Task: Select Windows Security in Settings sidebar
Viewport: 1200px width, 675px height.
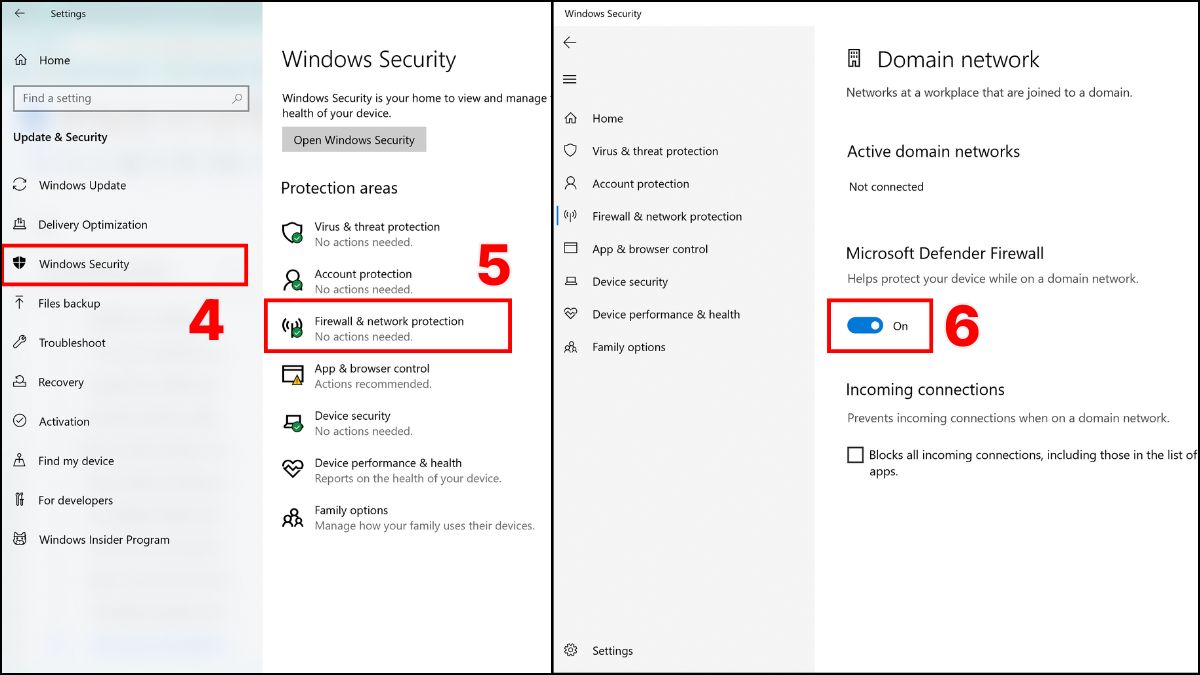Action: tap(84, 264)
